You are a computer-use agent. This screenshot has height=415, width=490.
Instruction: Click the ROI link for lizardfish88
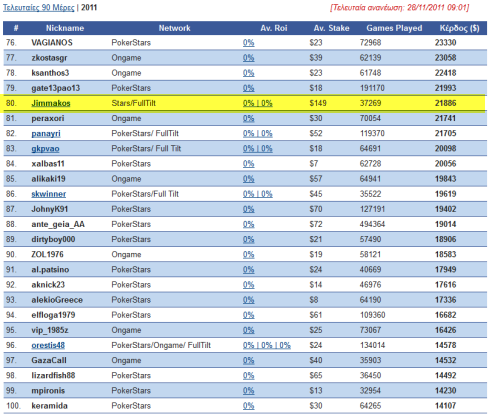coord(249,376)
